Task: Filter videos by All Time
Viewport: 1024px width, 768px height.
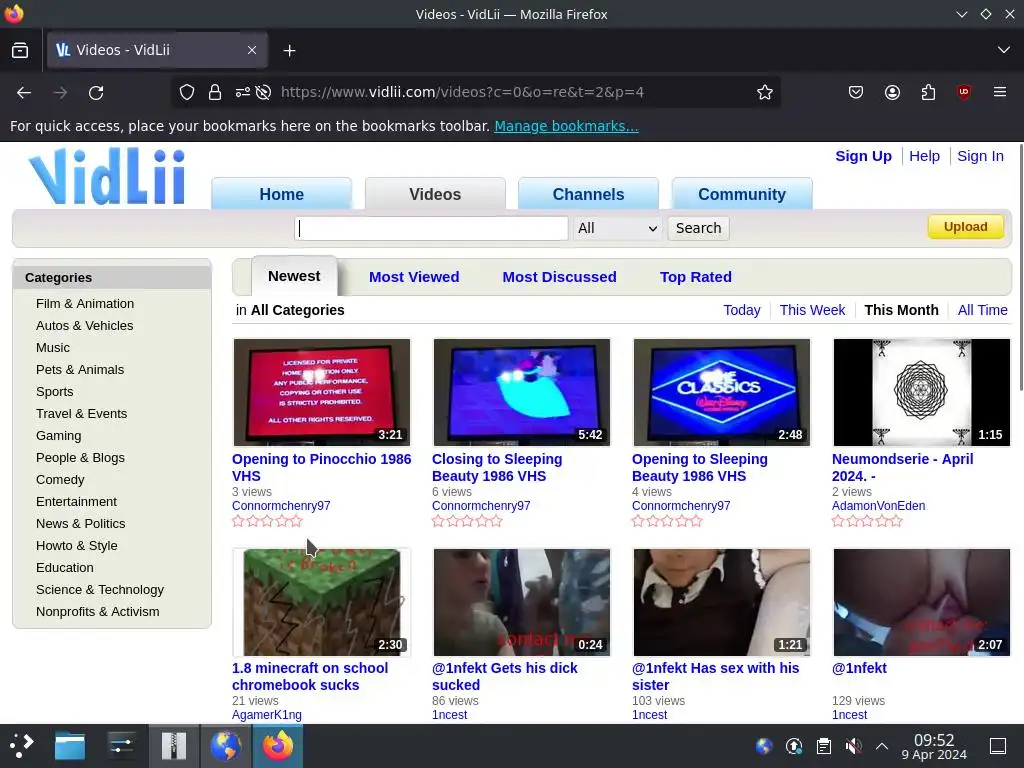Action: (982, 310)
